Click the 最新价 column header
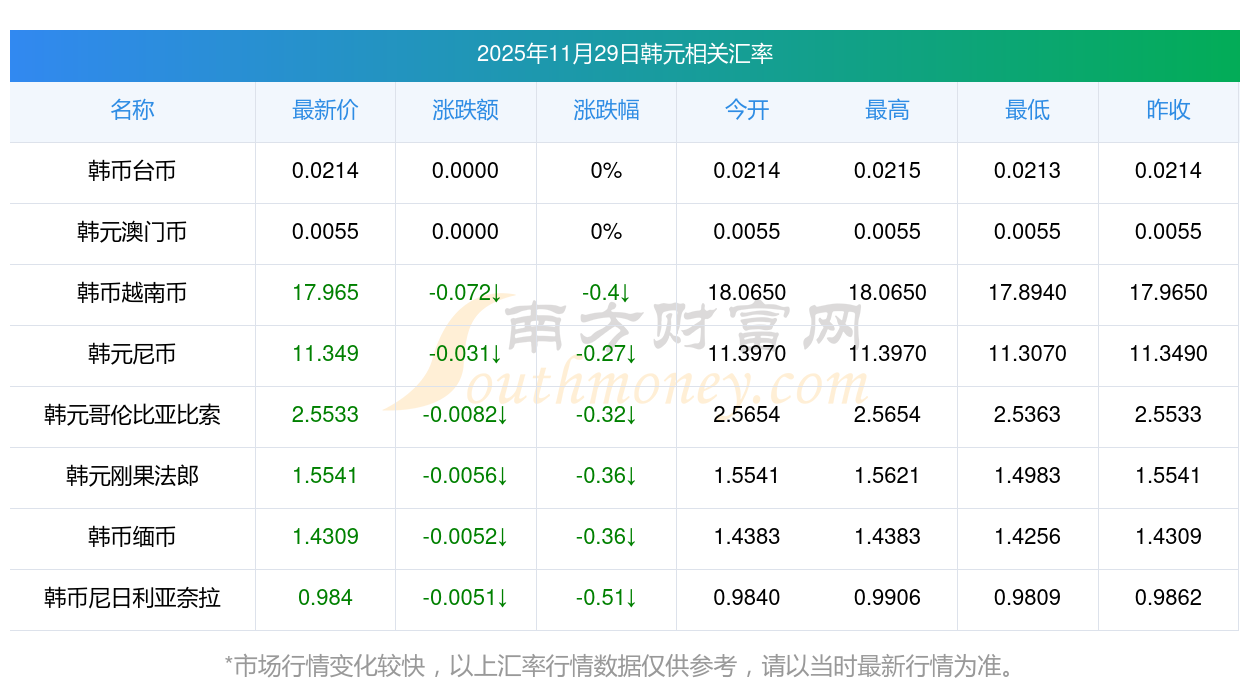Image resolution: width=1250 pixels, height=697 pixels. click(325, 110)
